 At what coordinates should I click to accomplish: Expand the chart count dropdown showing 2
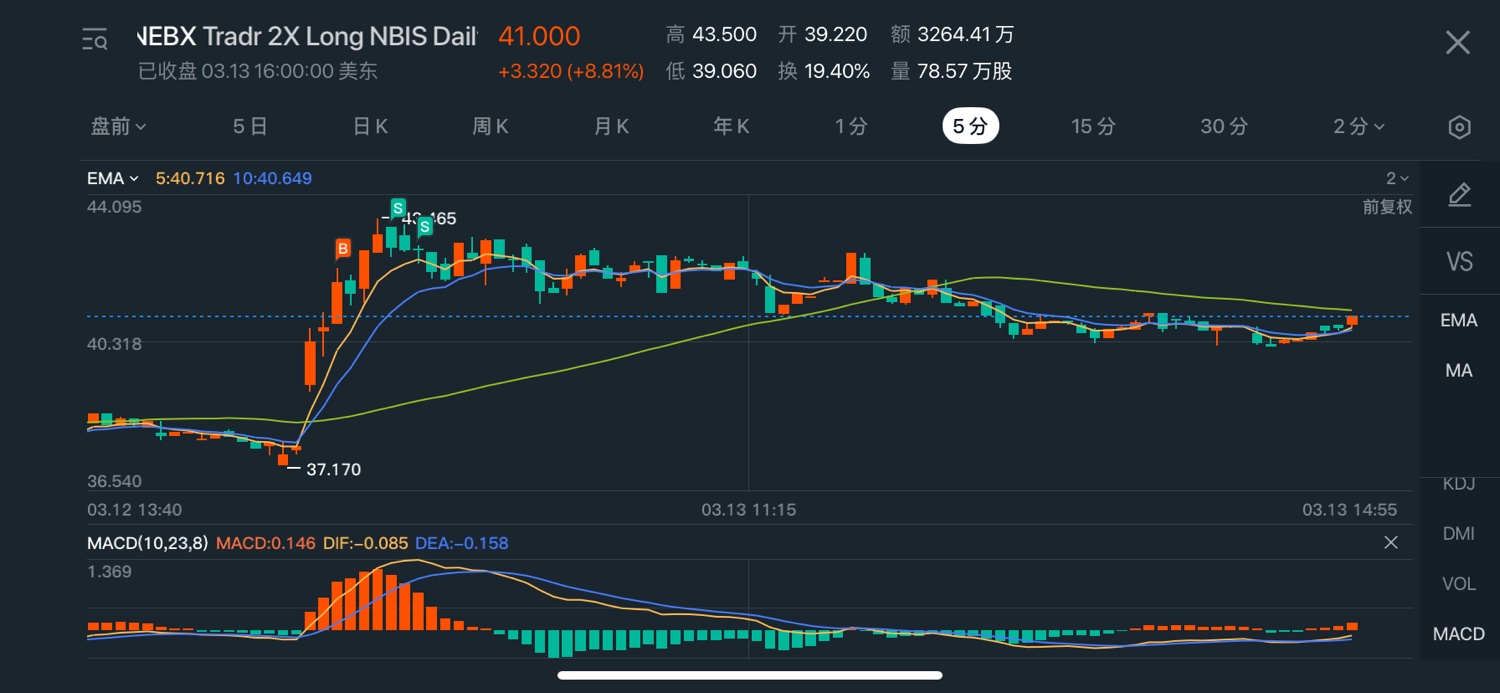tap(1397, 179)
